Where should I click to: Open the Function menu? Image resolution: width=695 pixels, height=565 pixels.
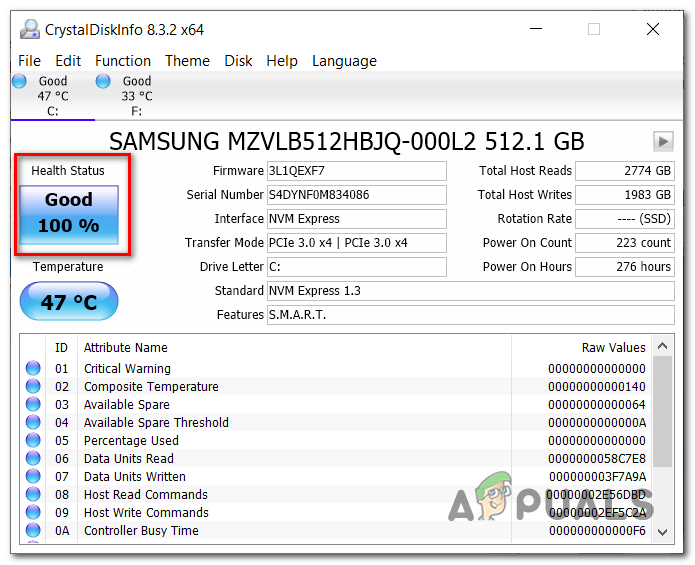(x=123, y=61)
